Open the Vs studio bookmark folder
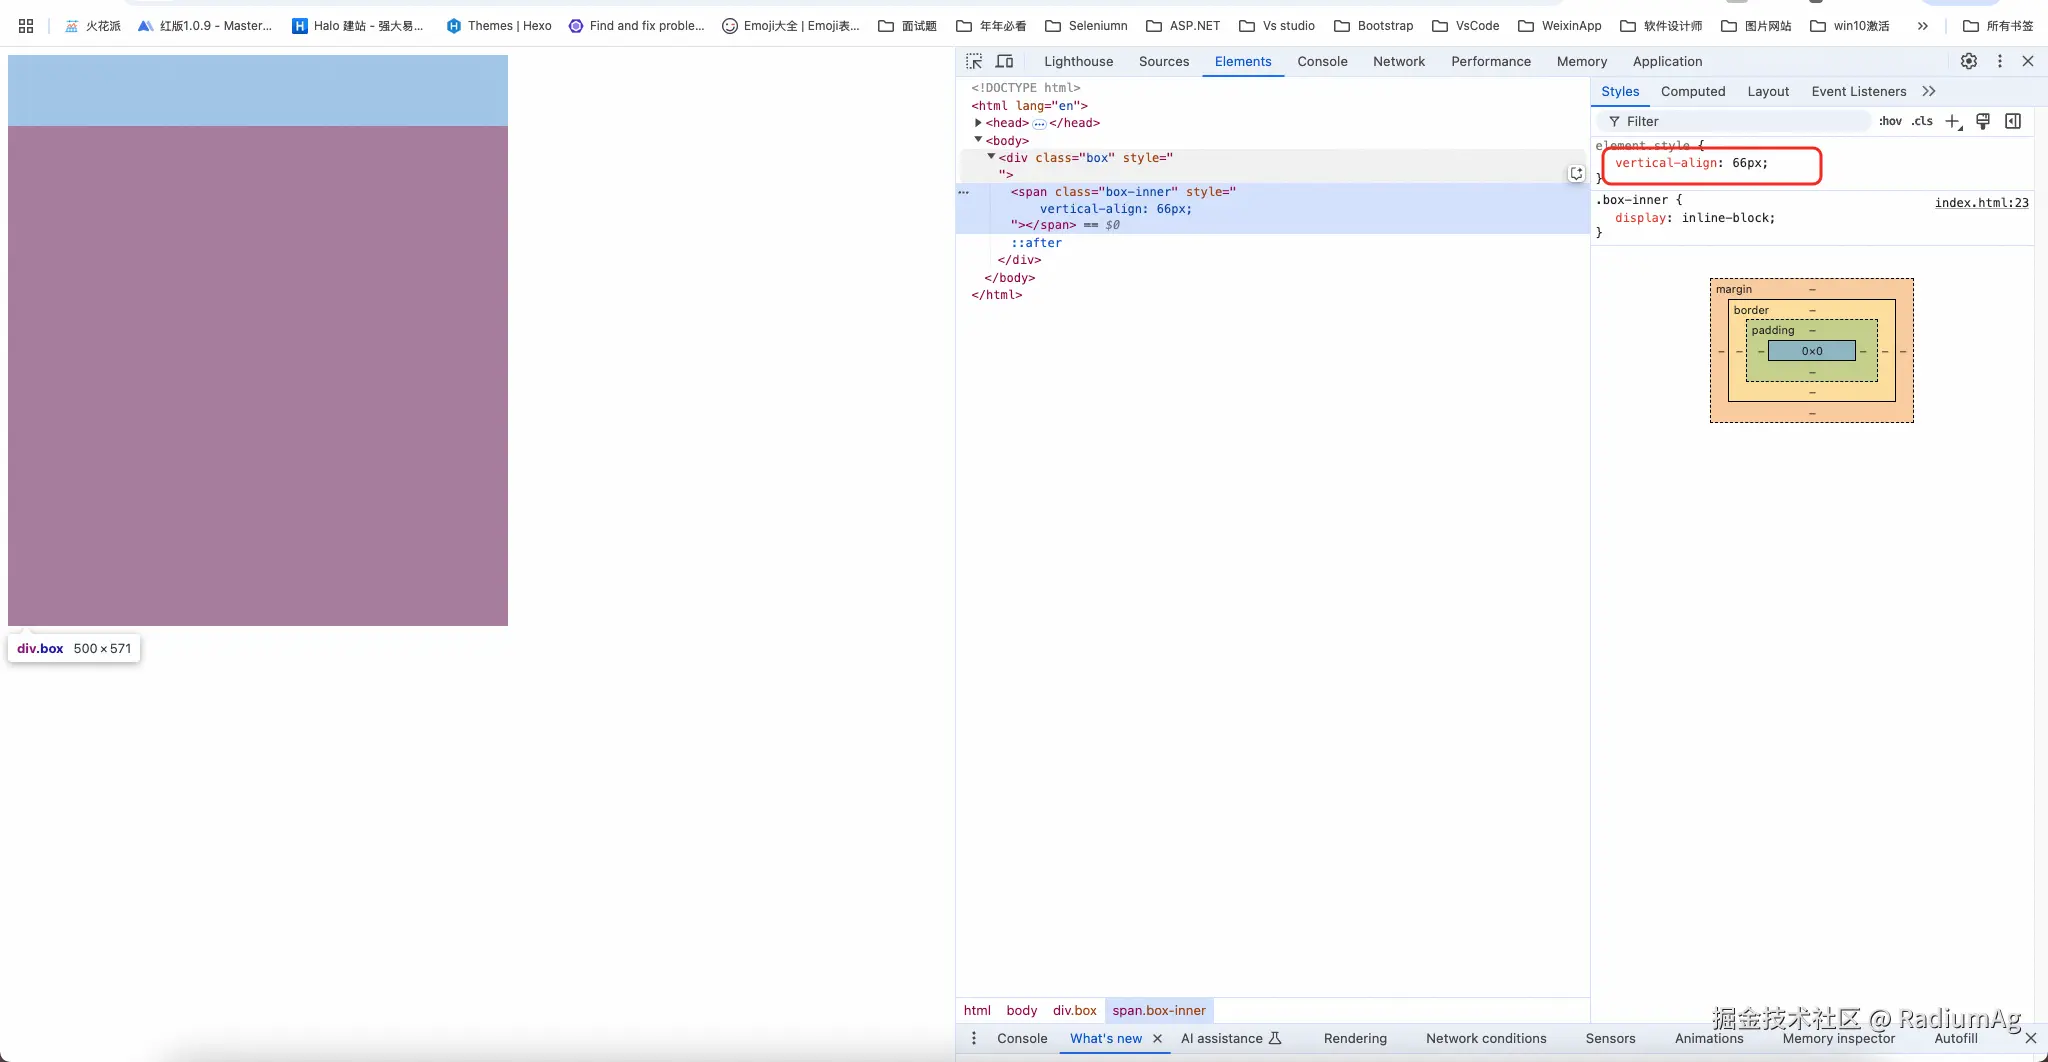Image resolution: width=2048 pixels, height=1062 pixels. point(1277,26)
